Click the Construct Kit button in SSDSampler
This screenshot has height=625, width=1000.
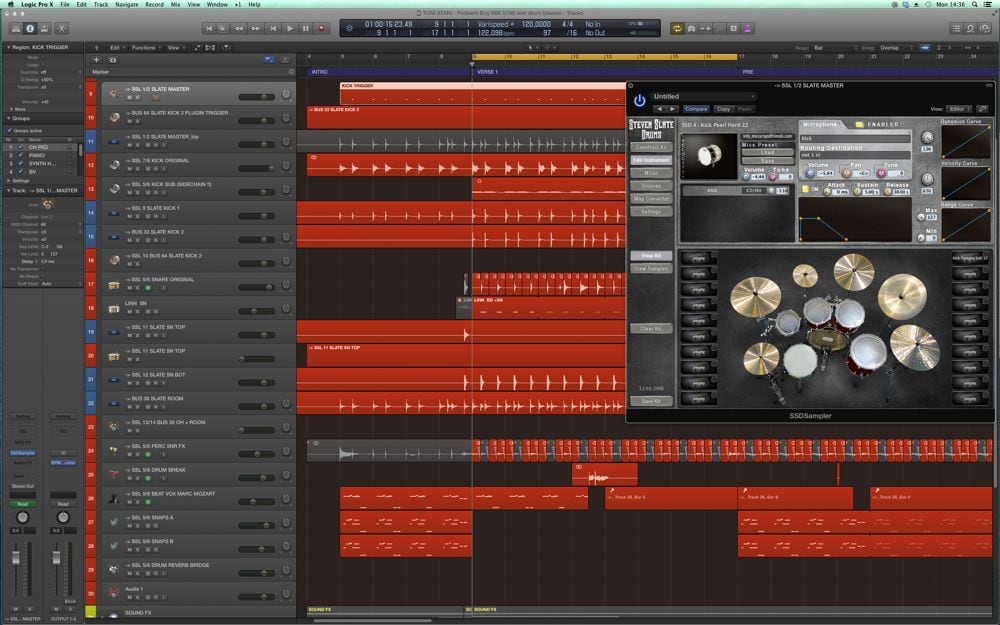[651, 147]
